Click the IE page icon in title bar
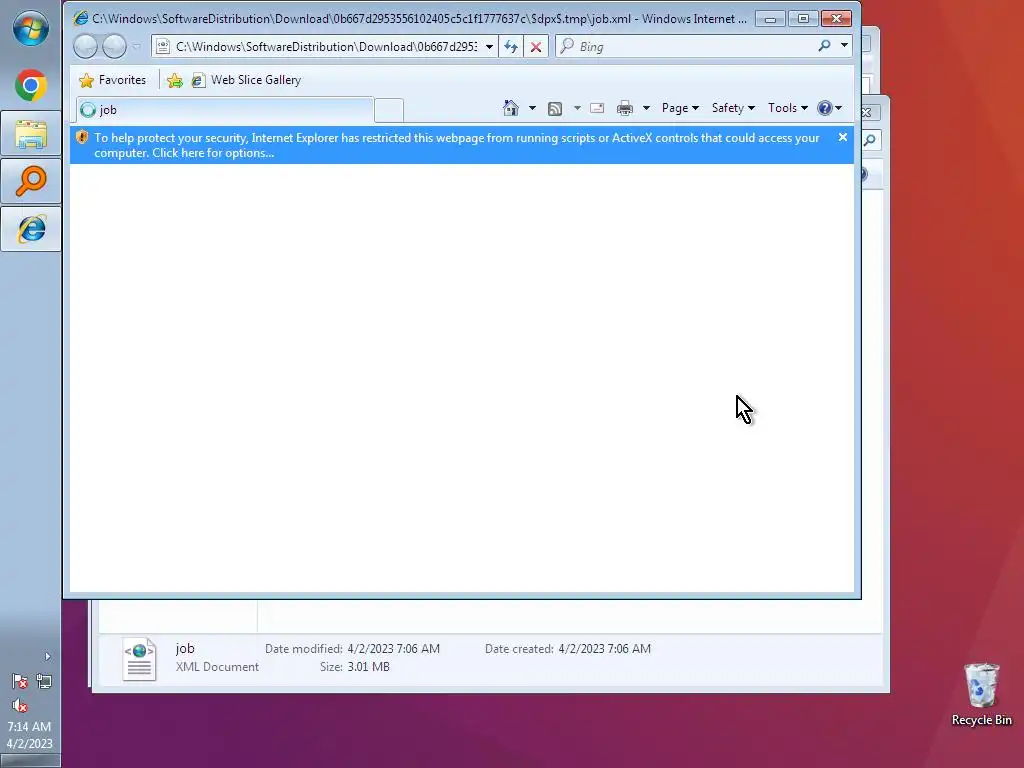 point(80,18)
